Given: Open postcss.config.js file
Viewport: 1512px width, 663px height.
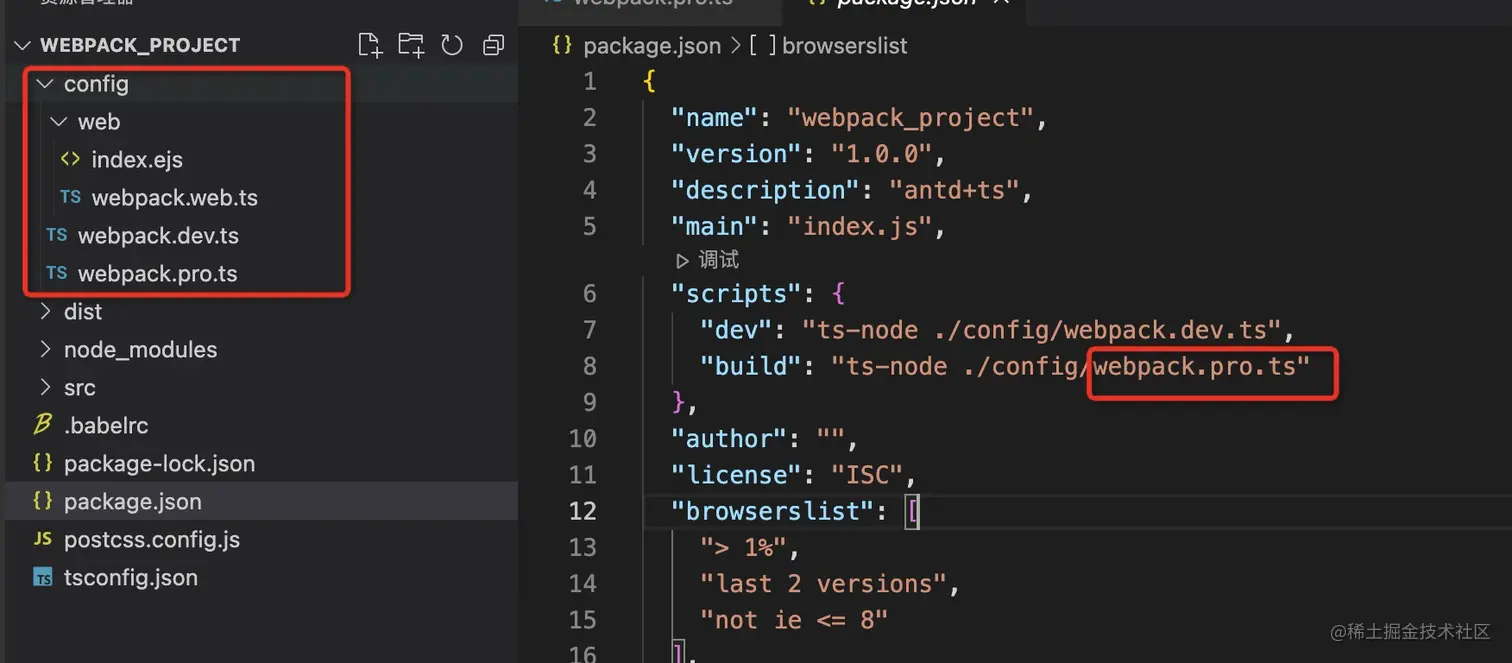Looking at the screenshot, I should click(152, 540).
